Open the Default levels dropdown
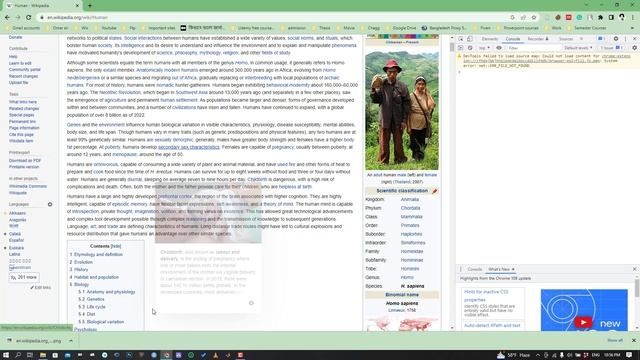 [x=578, y=48]
